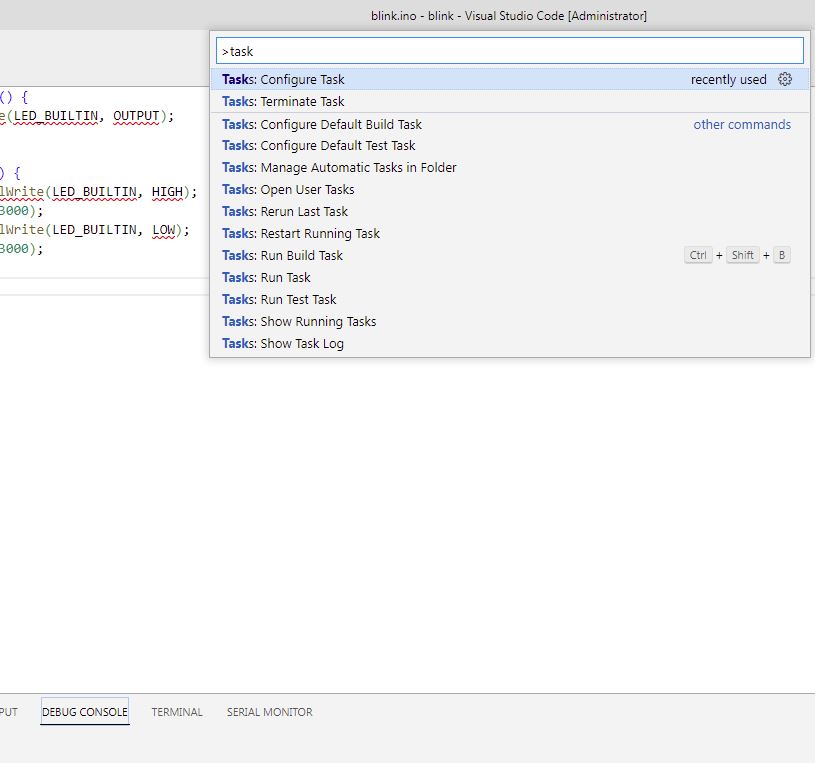Select Tasks: Run Task entry
815x763 pixels.
(266, 278)
